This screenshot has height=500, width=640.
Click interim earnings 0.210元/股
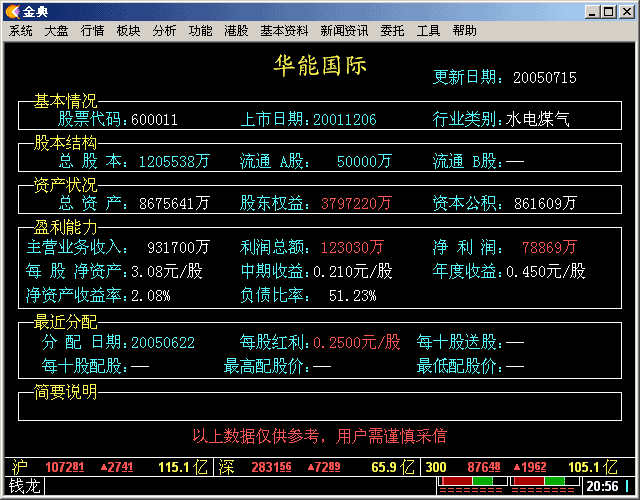[353, 271]
